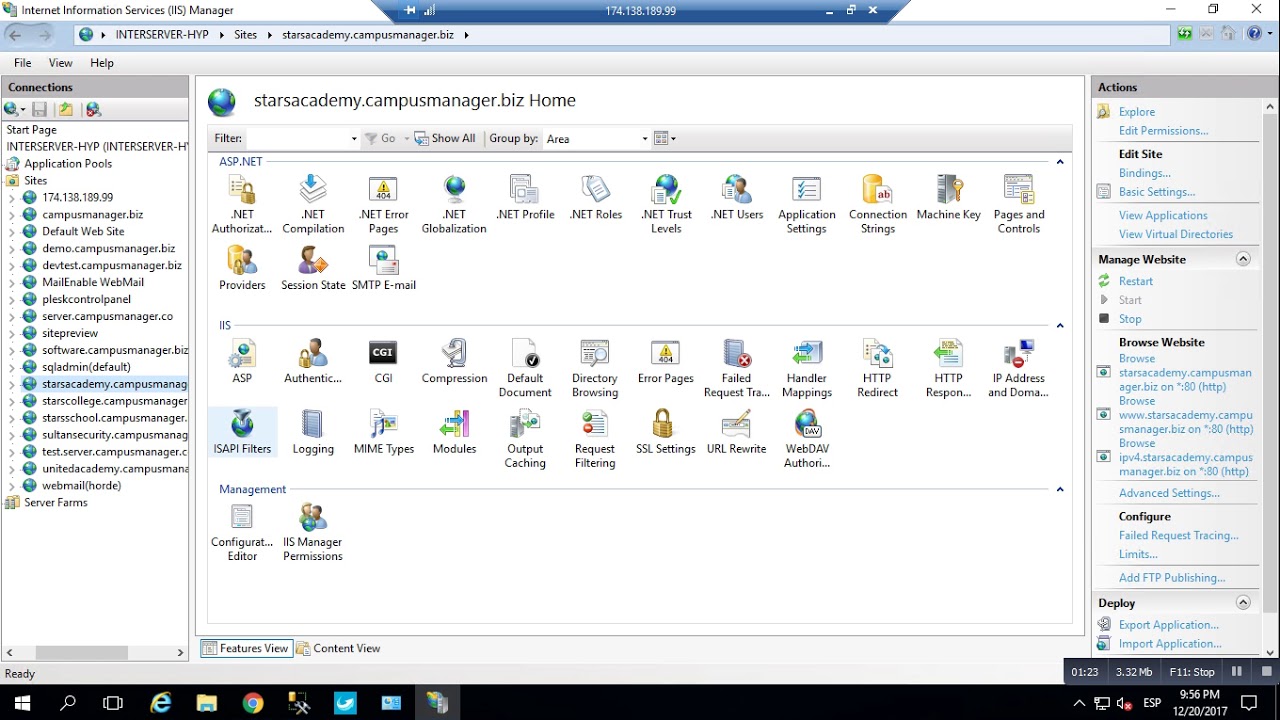Open the .NET Authorization feature icon
This screenshot has width=1280, height=720.
(x=242, y=204)
